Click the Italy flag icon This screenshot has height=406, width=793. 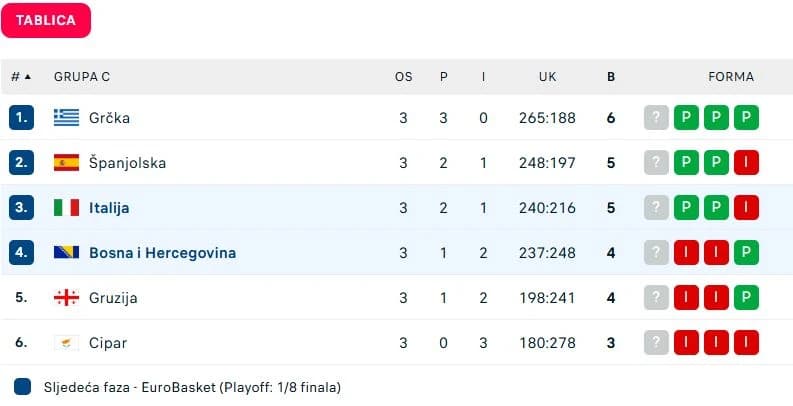[67, 208]
